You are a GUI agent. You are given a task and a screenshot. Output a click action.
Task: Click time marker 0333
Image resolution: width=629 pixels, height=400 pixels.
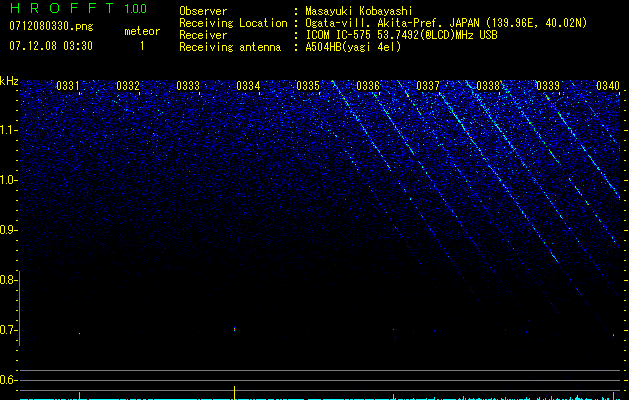188,86
